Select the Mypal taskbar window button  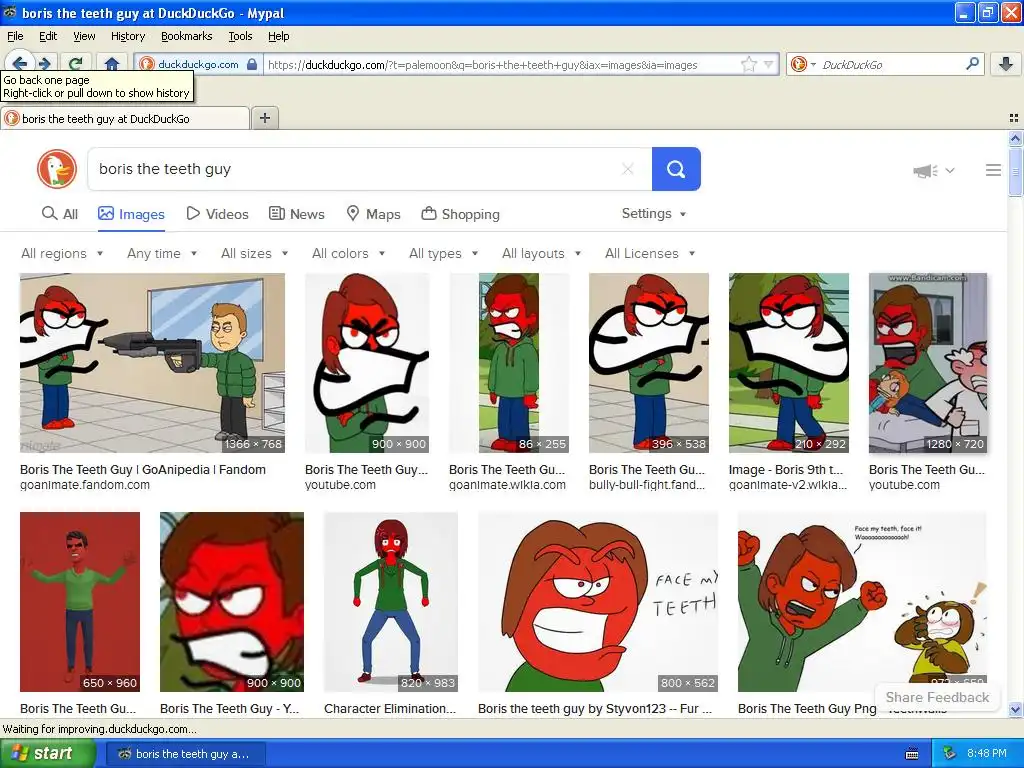pos(185,754)
